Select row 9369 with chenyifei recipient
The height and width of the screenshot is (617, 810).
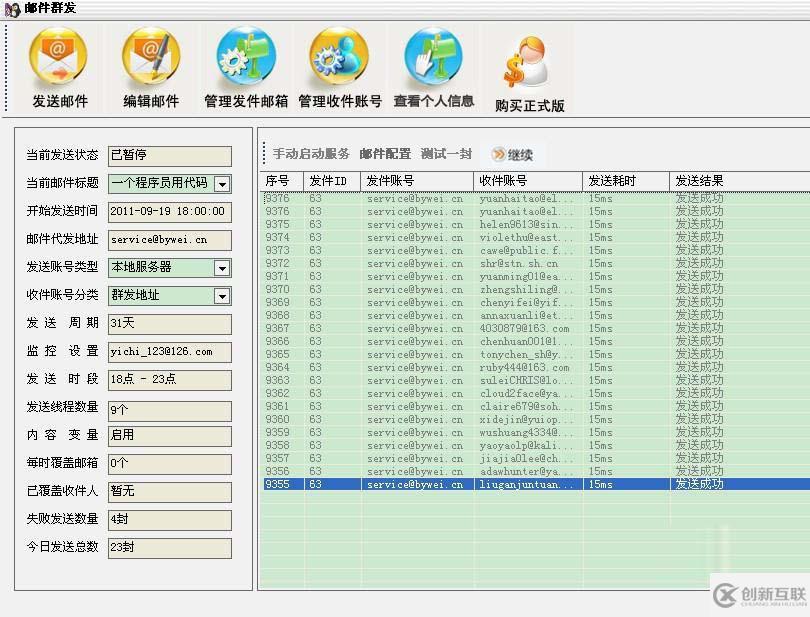535,302
